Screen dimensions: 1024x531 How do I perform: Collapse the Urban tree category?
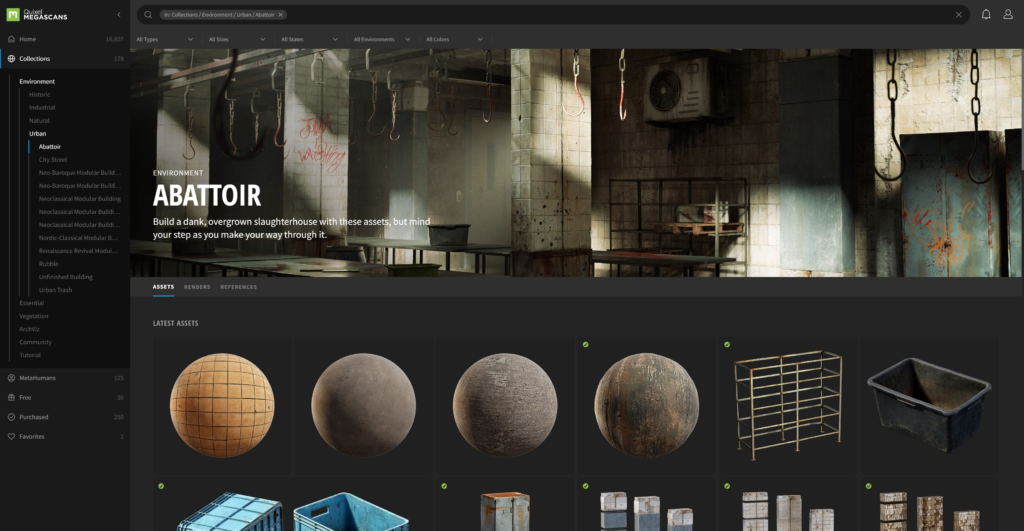click(x=37, y=134)
